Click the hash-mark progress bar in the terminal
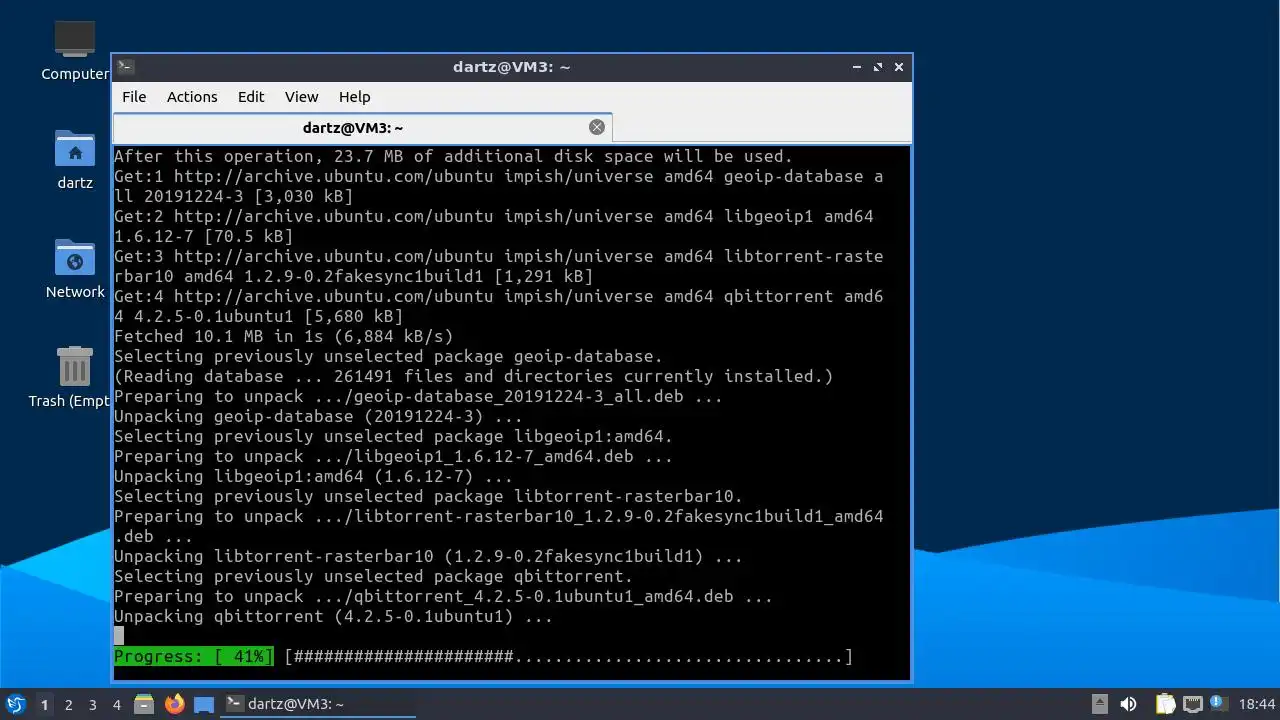The width and height of the screenshot is (1280, 720). [569, 657]
